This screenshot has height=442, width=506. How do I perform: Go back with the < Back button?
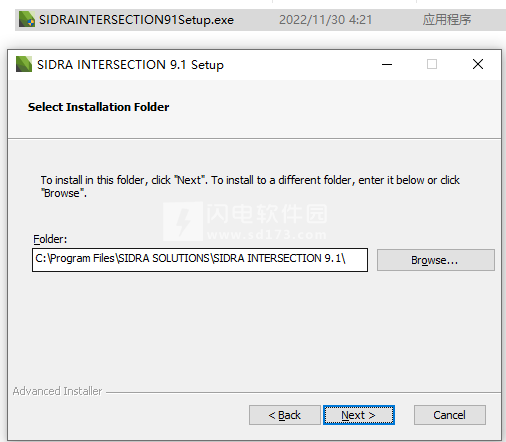click(285, 415)
